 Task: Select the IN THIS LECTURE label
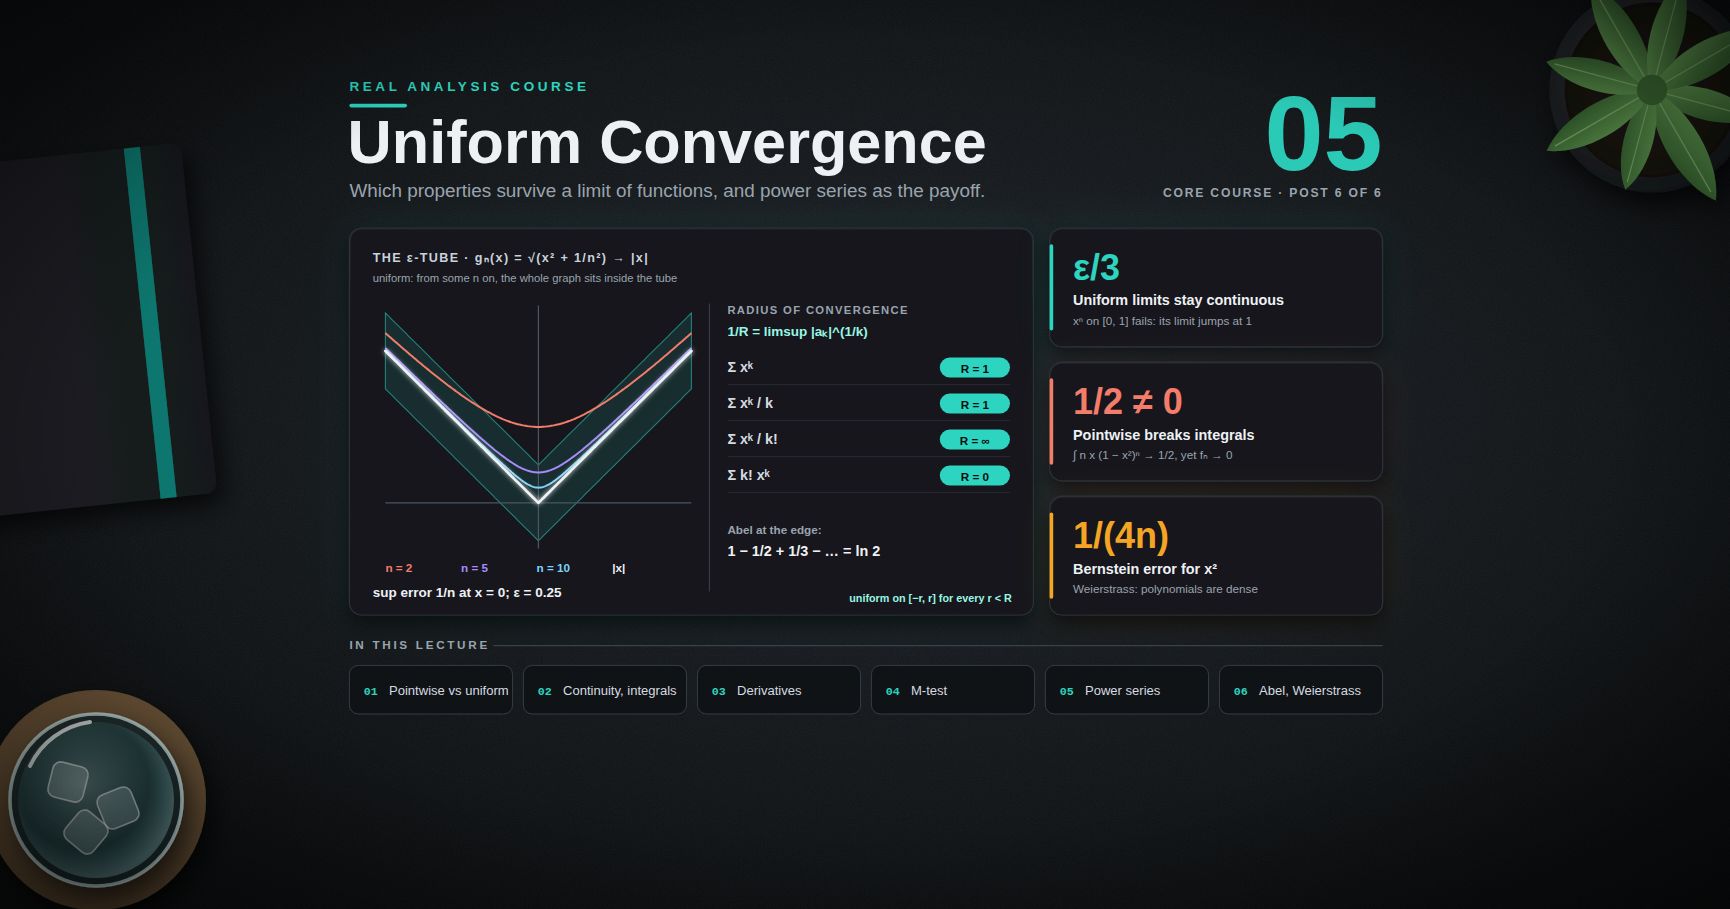pos(419,645)
